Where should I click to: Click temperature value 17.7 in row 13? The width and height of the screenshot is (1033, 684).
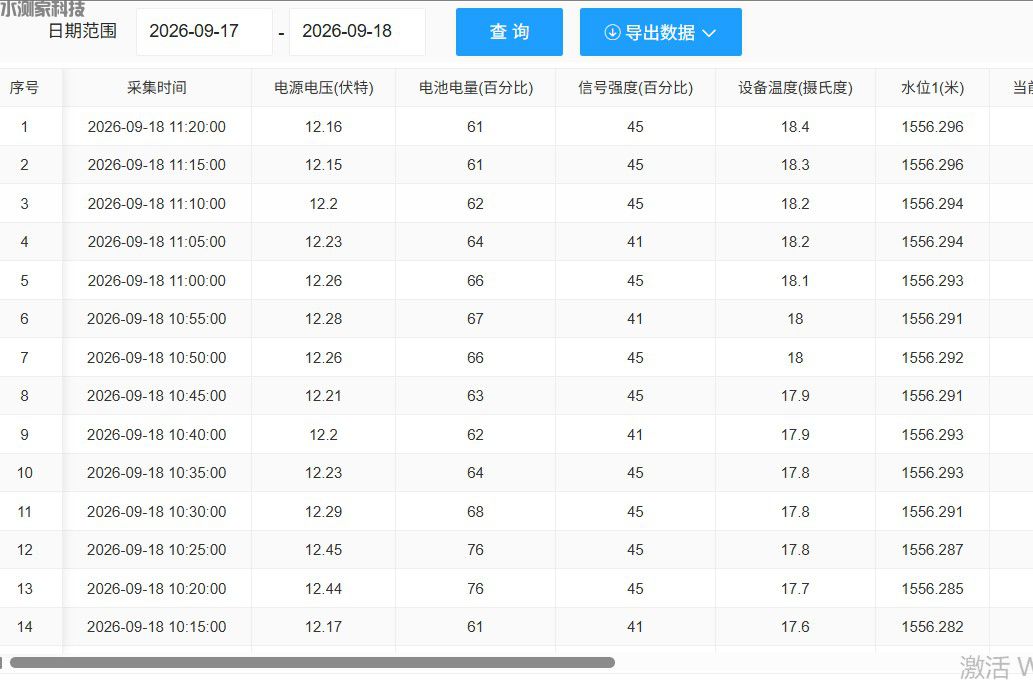[x=795, y=589]
